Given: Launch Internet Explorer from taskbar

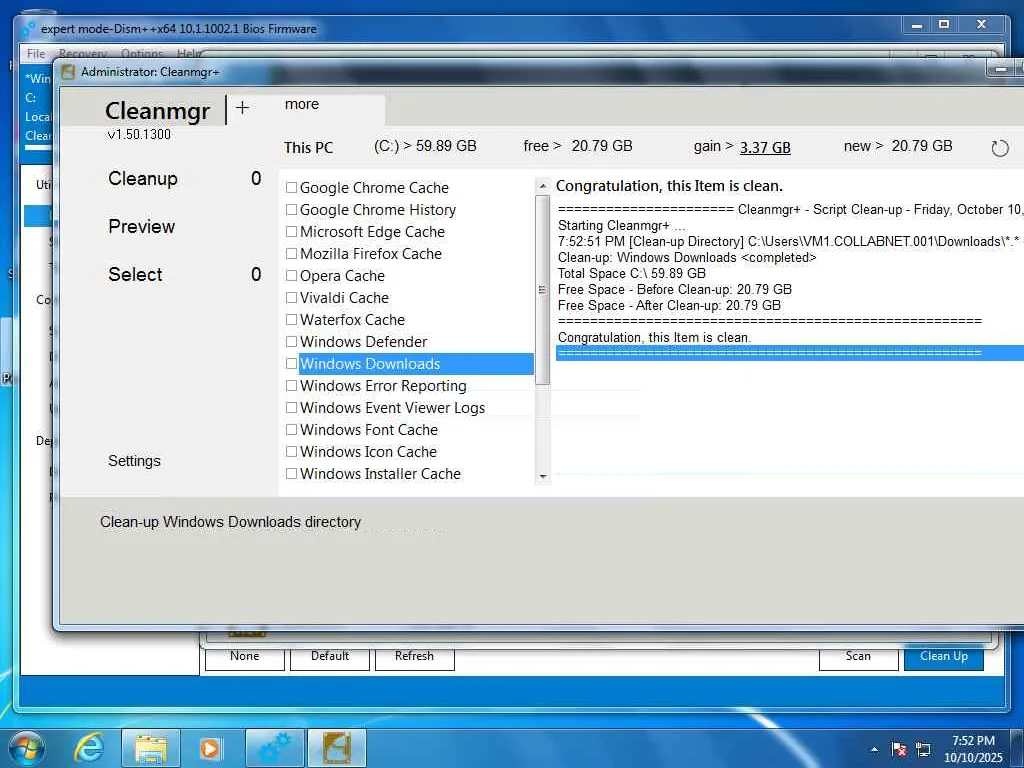Looking at the screenshot, I should click(x=89, y=748).
